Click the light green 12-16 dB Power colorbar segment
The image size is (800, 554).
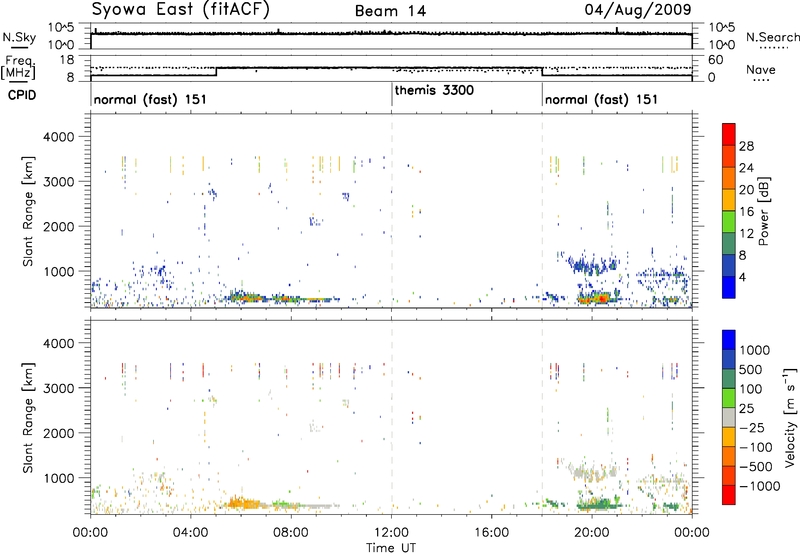pyautogui.click(x=729, y=221)
